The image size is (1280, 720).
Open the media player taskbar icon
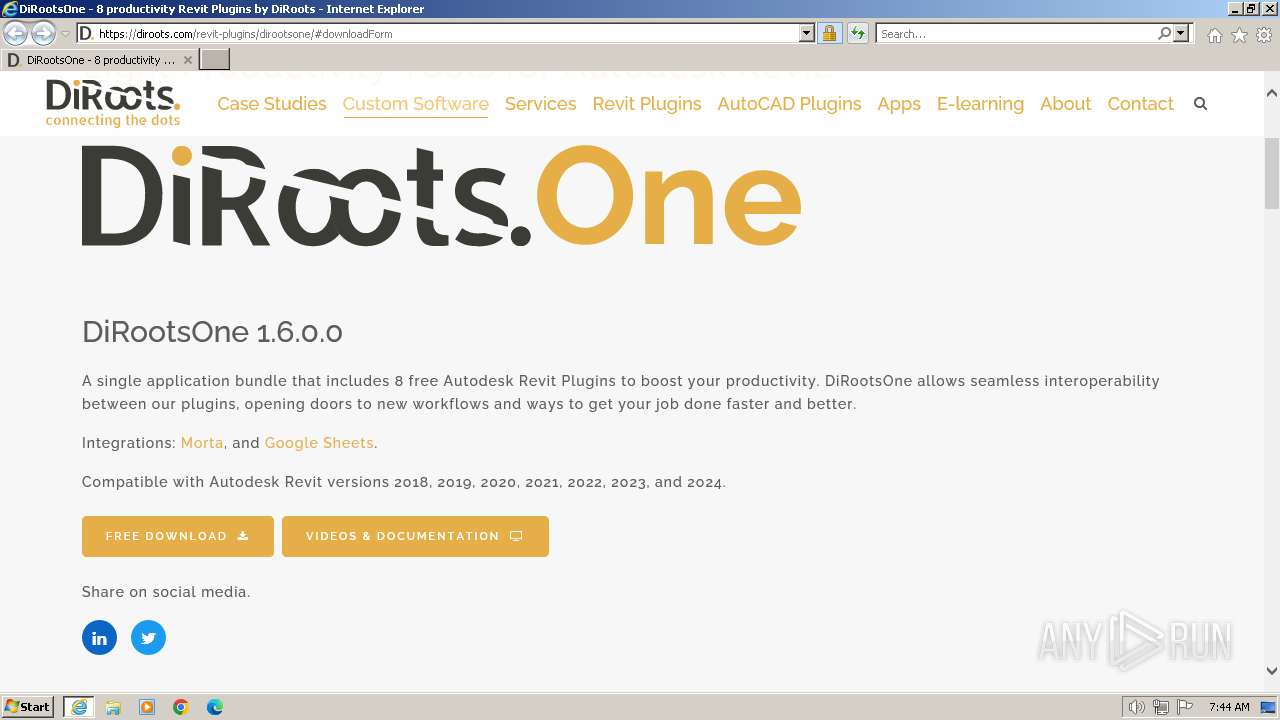pyautogui.click(x=147, y=707)
